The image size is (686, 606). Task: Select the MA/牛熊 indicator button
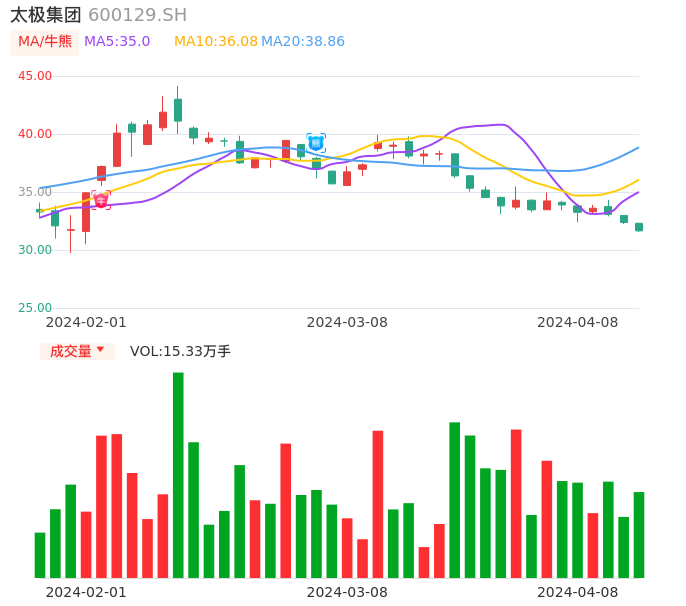(45, 42)
